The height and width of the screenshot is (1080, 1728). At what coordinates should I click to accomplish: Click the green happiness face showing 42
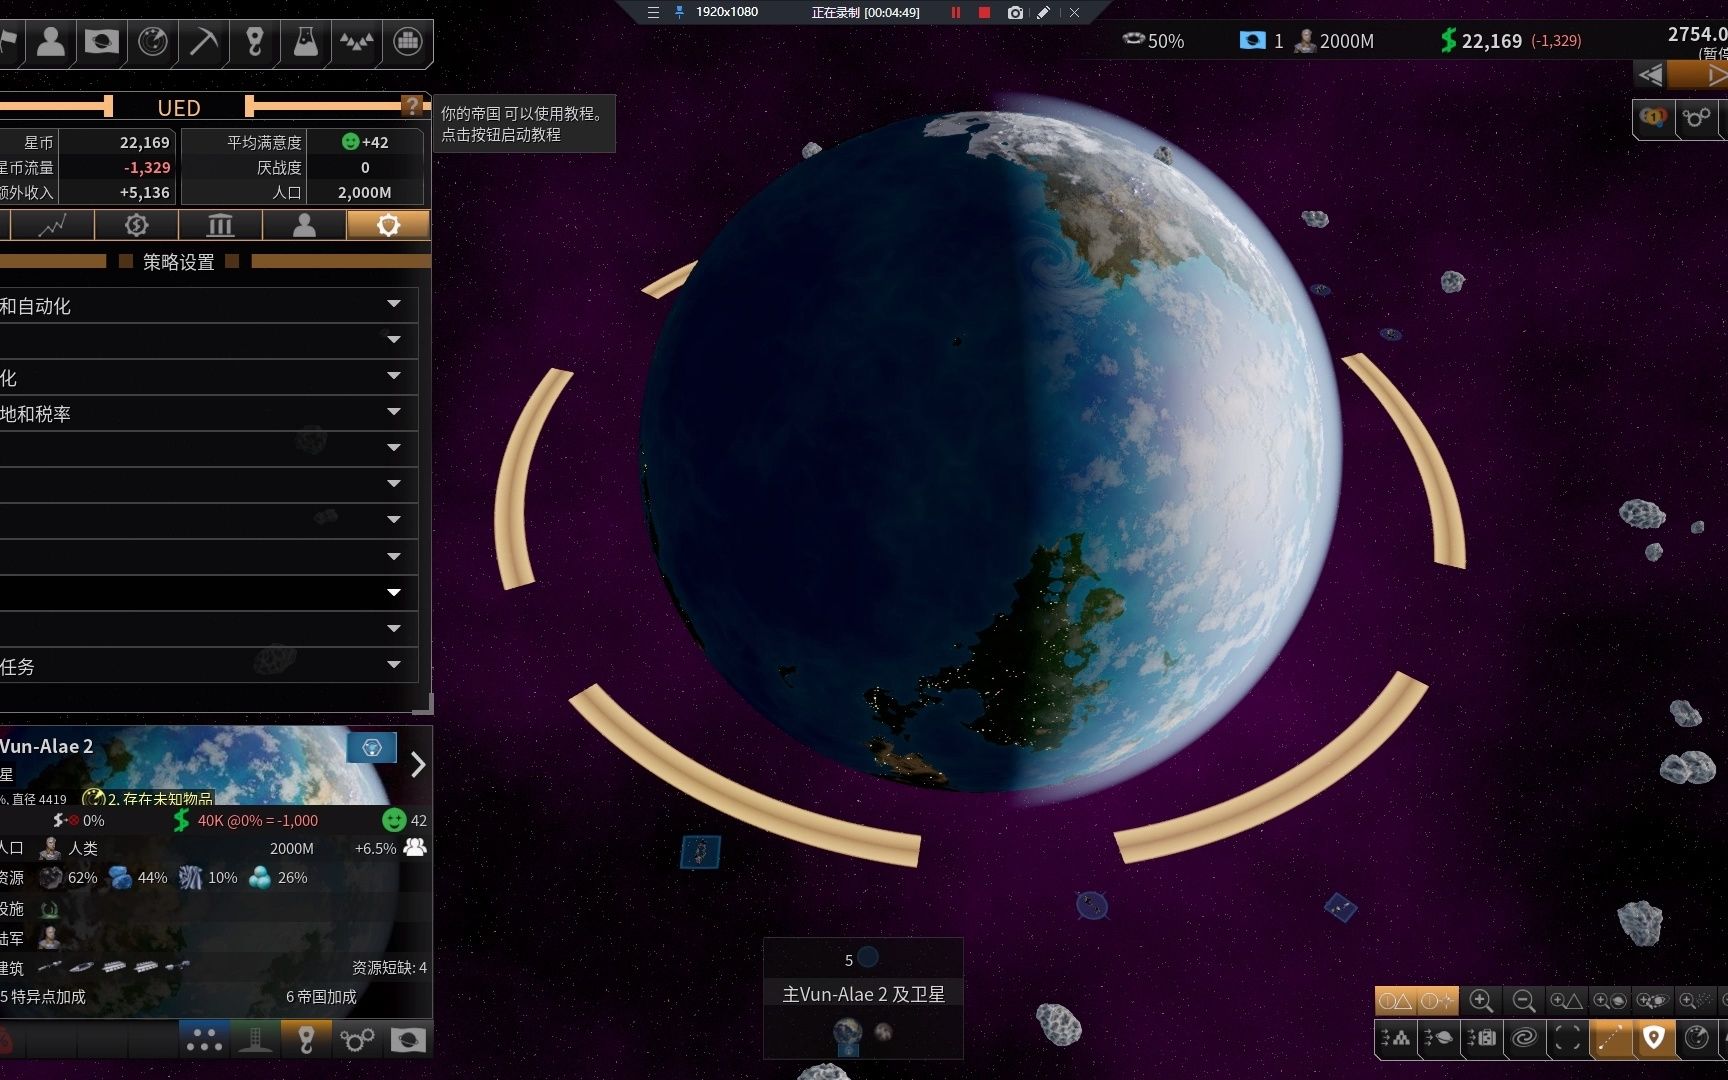394,820
